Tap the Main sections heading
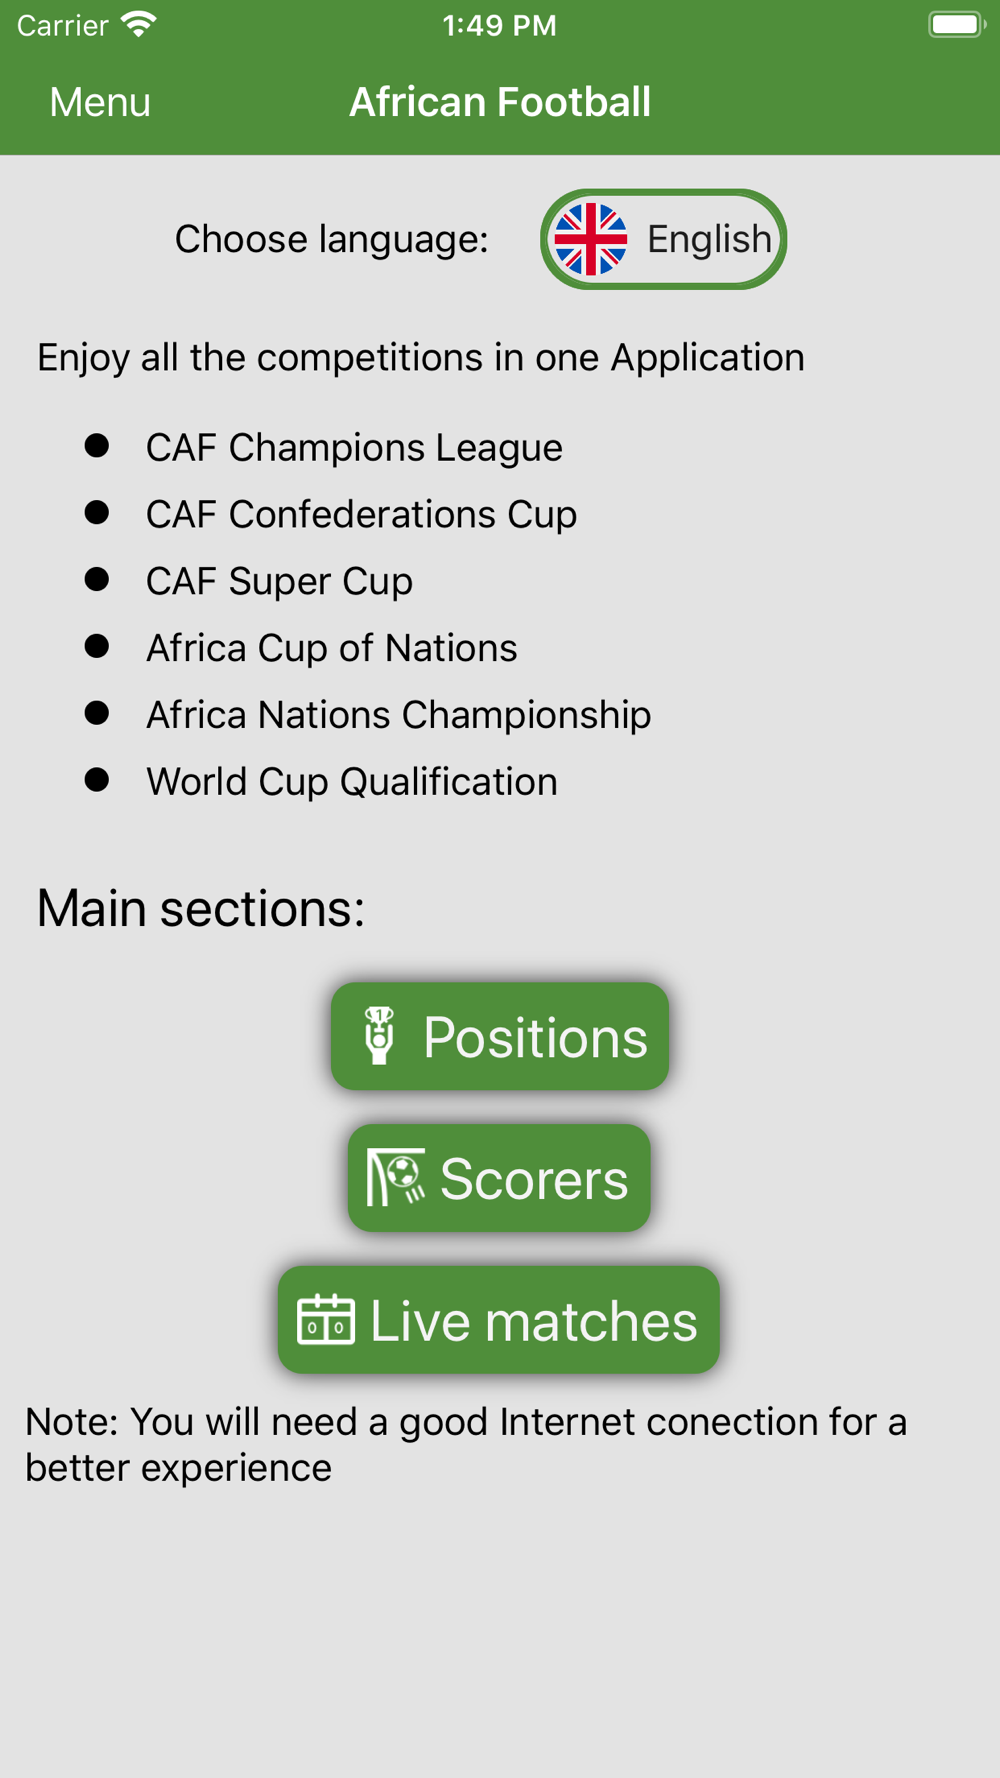Viewport: 1000px width, 1778px height. pyautogui.click(x=201, y=908)
